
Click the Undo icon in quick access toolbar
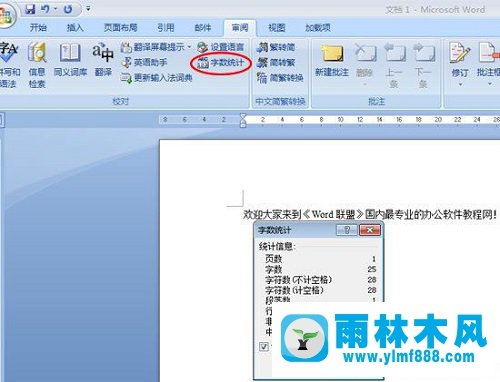[x=45, y=9]
